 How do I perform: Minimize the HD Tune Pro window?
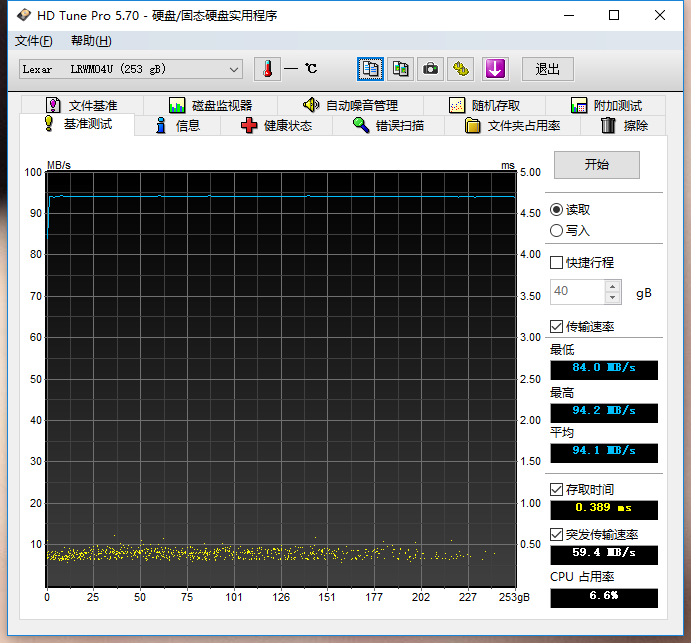pyautogui.click(x=569, y=15)
